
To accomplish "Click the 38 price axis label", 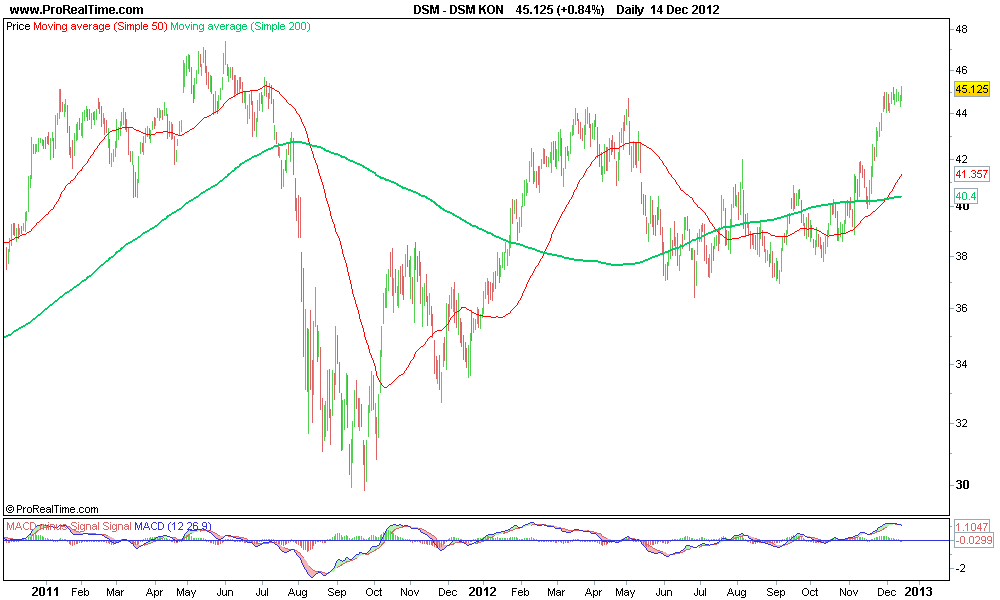I will [962, 256].
